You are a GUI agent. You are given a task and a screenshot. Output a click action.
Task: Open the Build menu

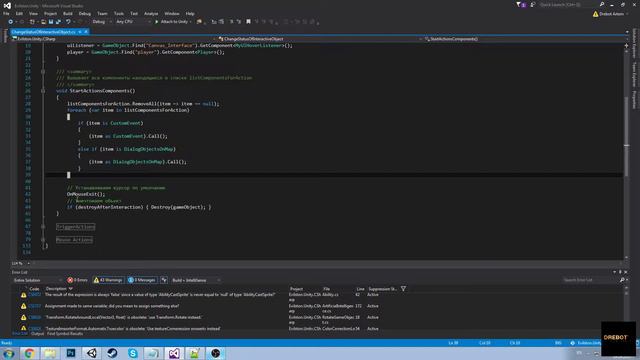(x=68, y=13)
